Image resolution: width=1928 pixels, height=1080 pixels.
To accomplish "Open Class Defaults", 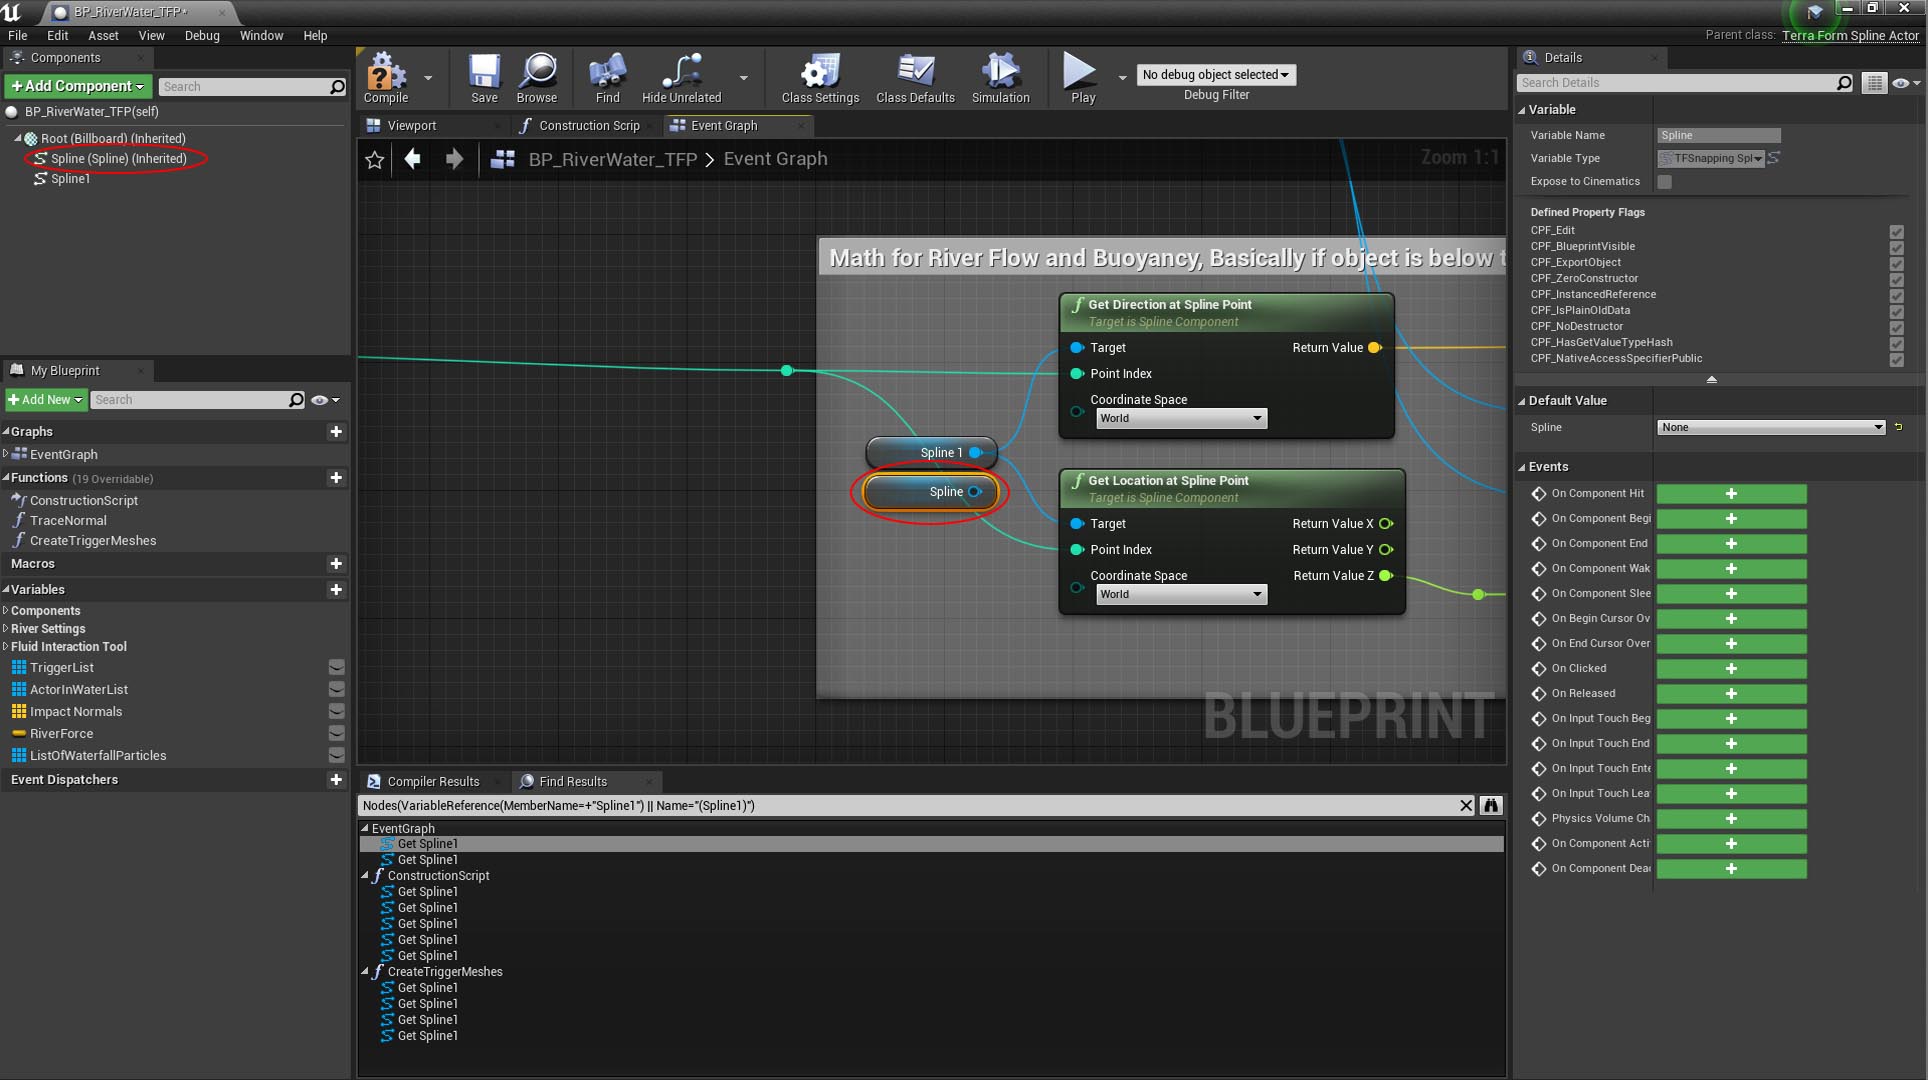I will [x=915, y=78].
